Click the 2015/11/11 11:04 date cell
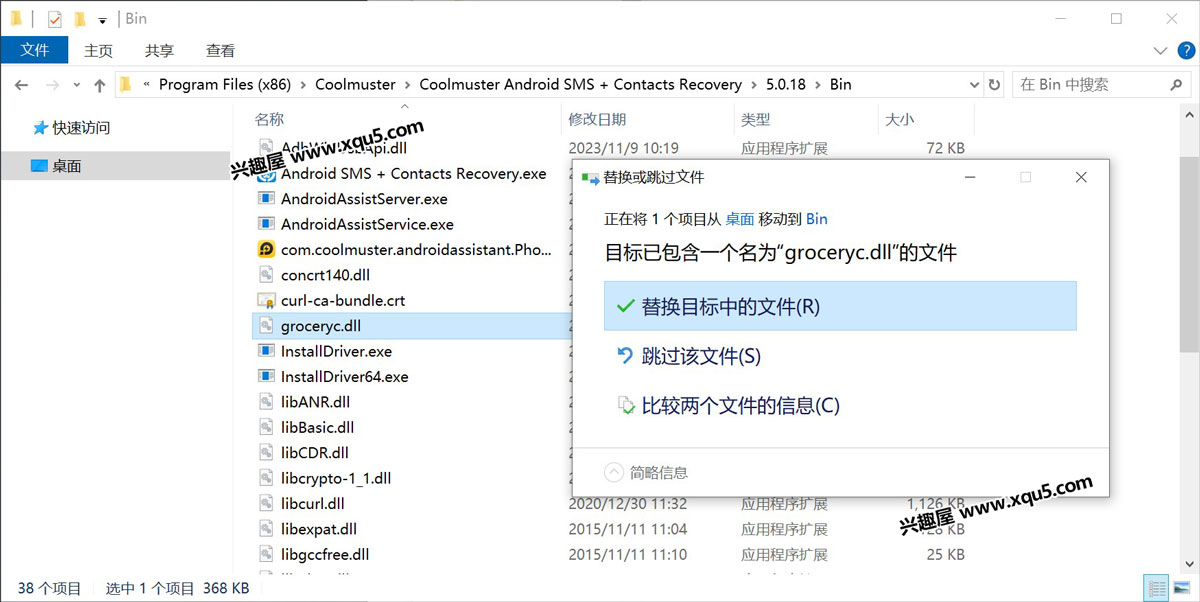The image size is (1200, 602). click(628, 528)
